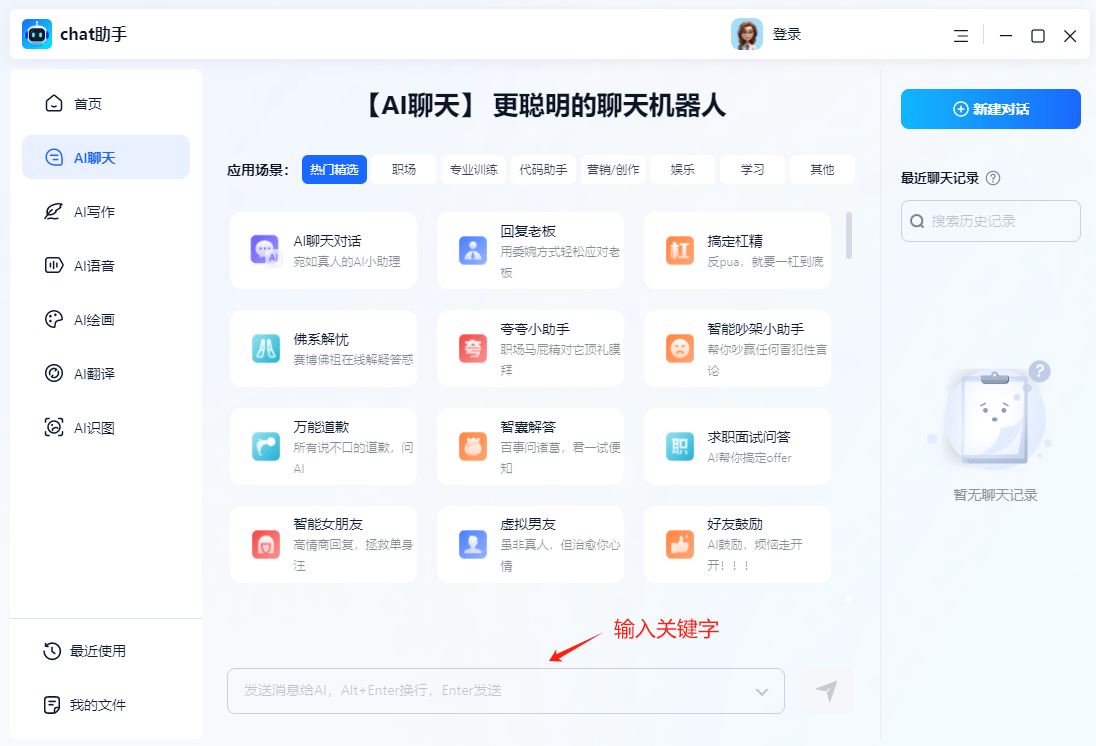Click the scenario list vertical scrollbar
This screenshot has width=1096, height=746.
[x=849, y=236]
